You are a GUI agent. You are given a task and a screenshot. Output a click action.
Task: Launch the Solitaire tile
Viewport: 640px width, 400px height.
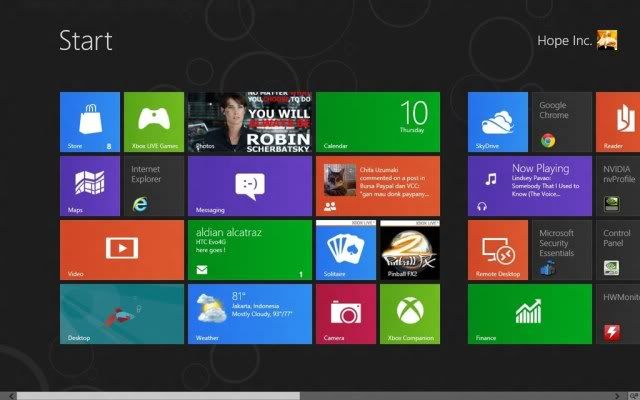[x=346, y=250]
